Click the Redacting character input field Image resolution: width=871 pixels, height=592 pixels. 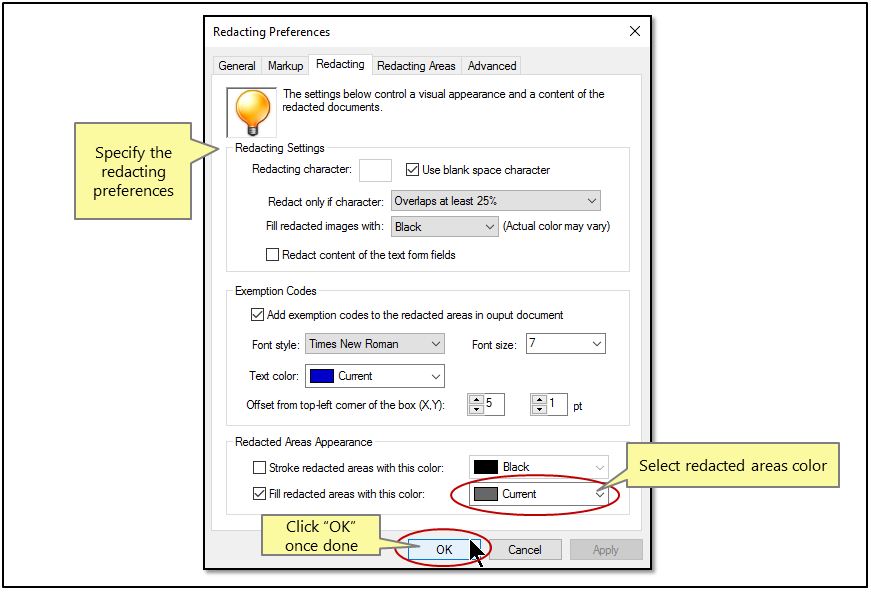coord(375,169)
